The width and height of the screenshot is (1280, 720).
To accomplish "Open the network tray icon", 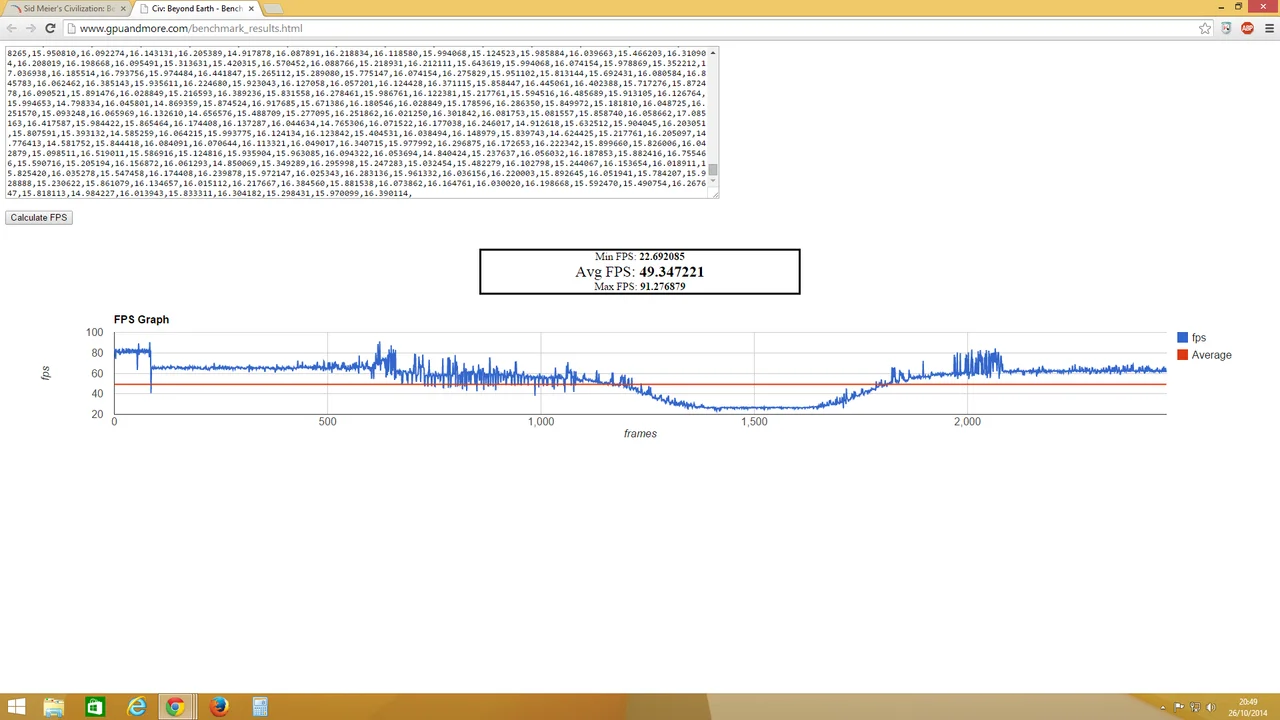I will pyautogui.click(x=1195, y=708).
